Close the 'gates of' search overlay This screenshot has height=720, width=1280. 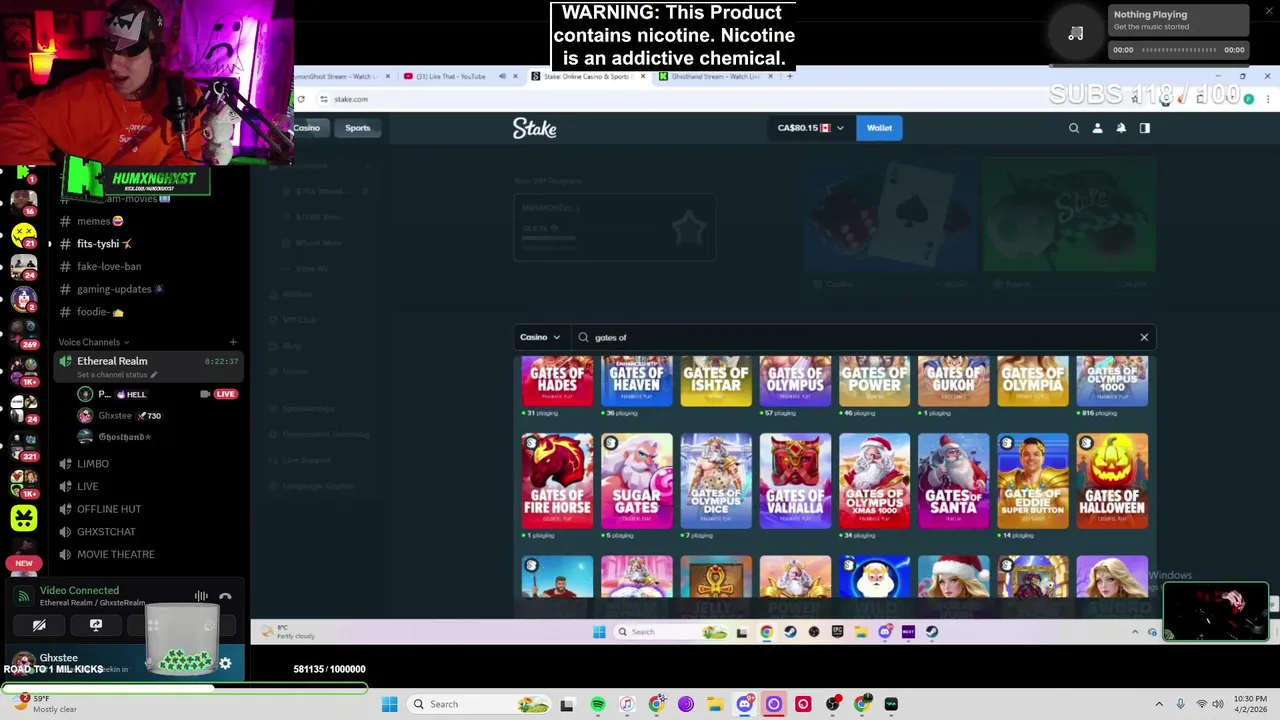(1144, 337)
